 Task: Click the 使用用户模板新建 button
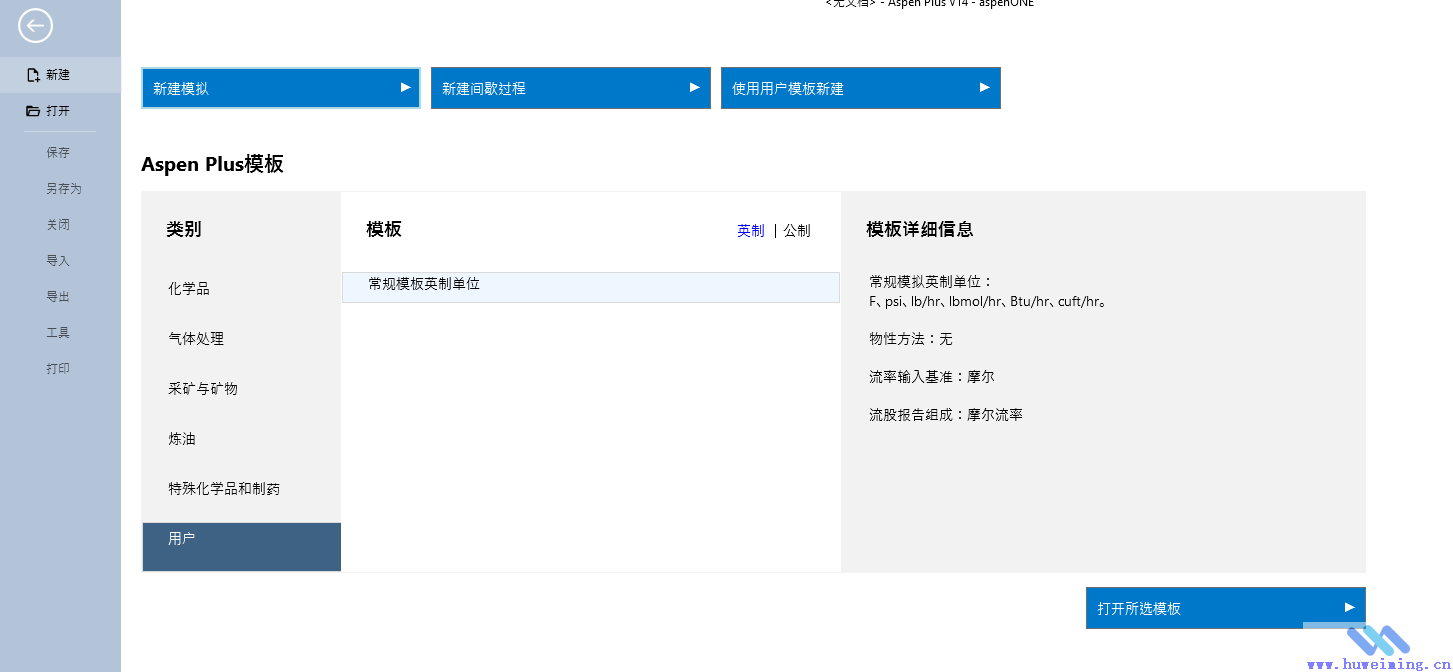[861, 88]
